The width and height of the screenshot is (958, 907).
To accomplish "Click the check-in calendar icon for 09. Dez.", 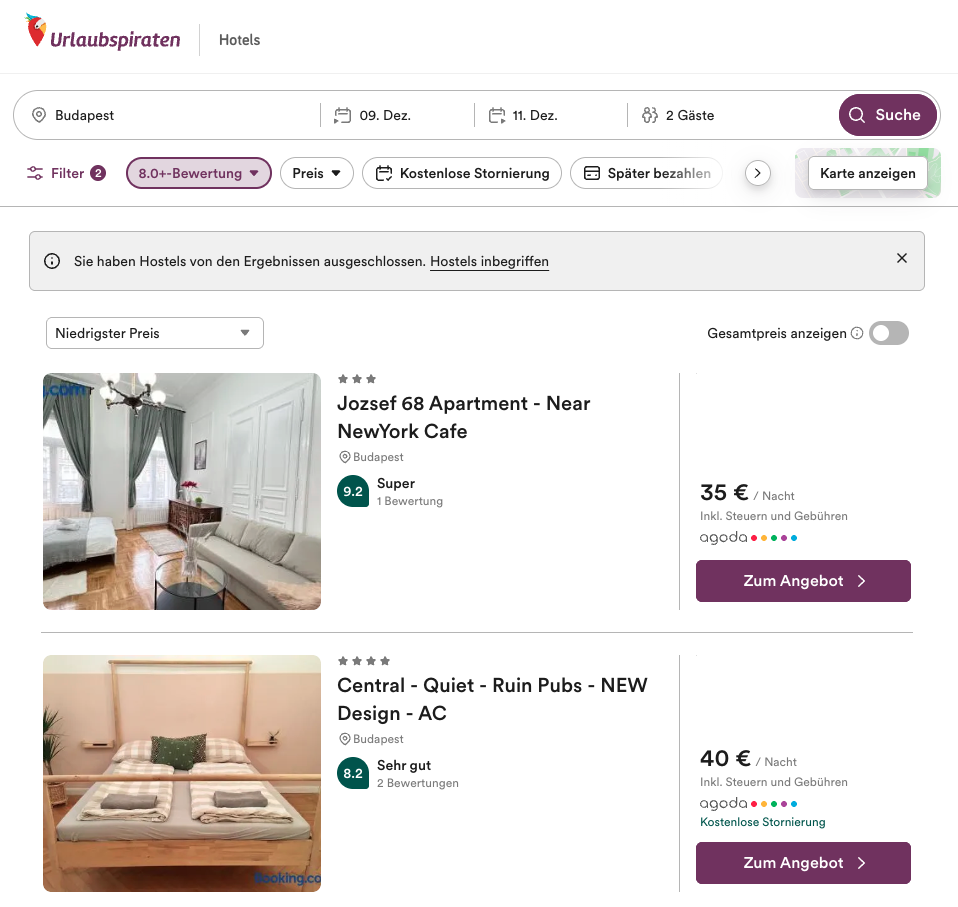I will coord(343,115).
